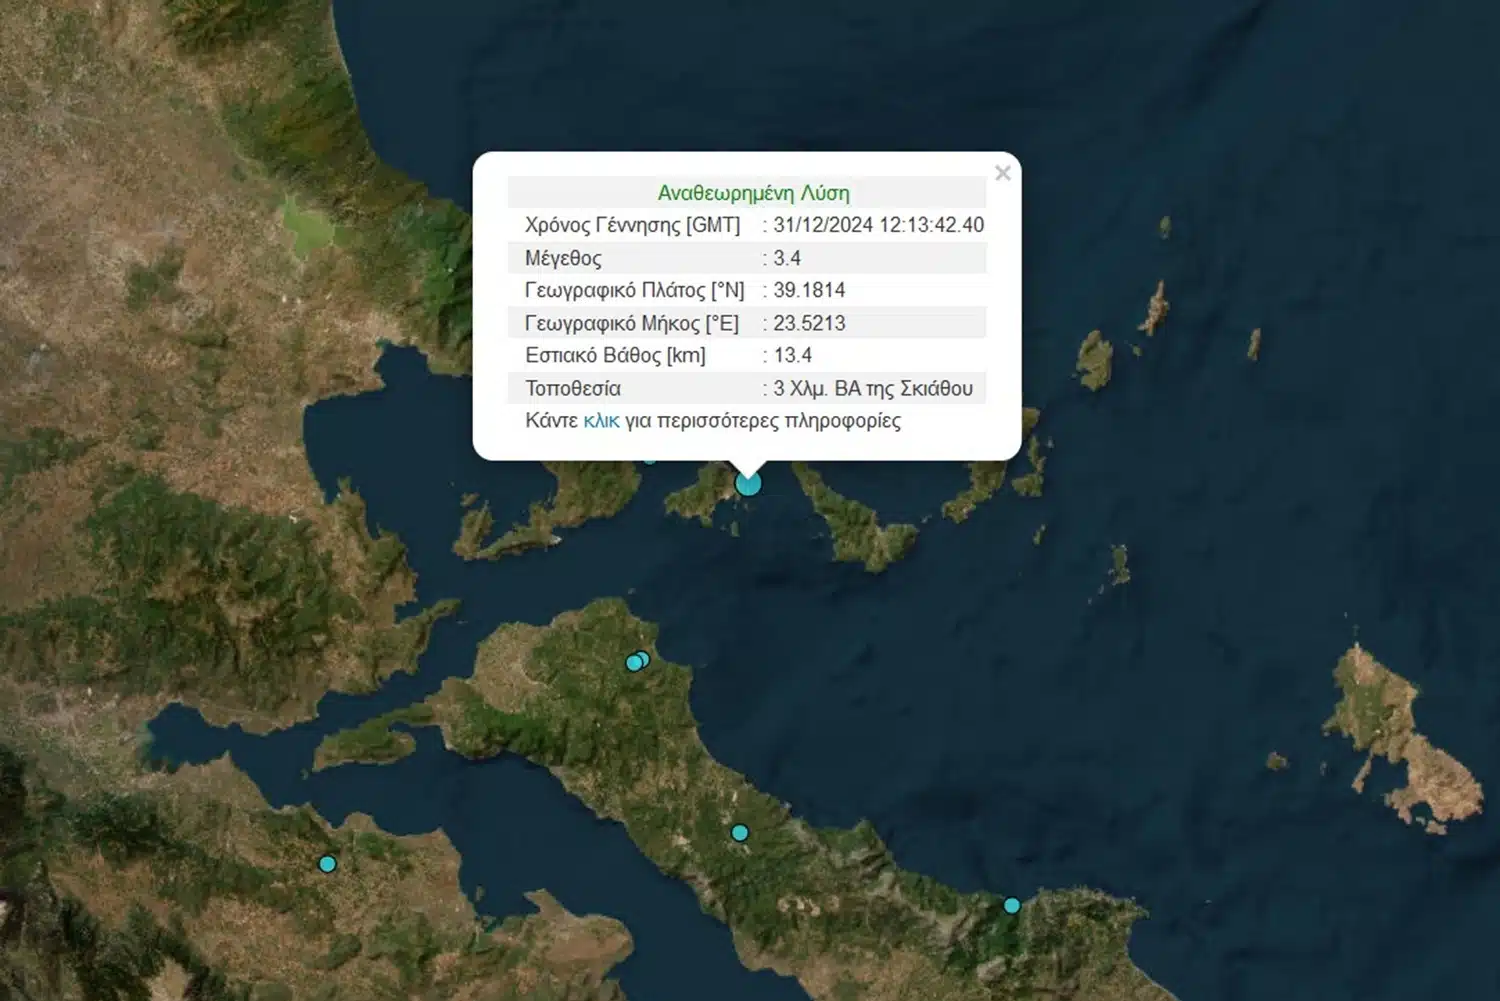Click the latitude value 39.1814
Image resolution: width=1500 pixels, height=1001 pixels.
pyautogui.click(x=809, y=290)
